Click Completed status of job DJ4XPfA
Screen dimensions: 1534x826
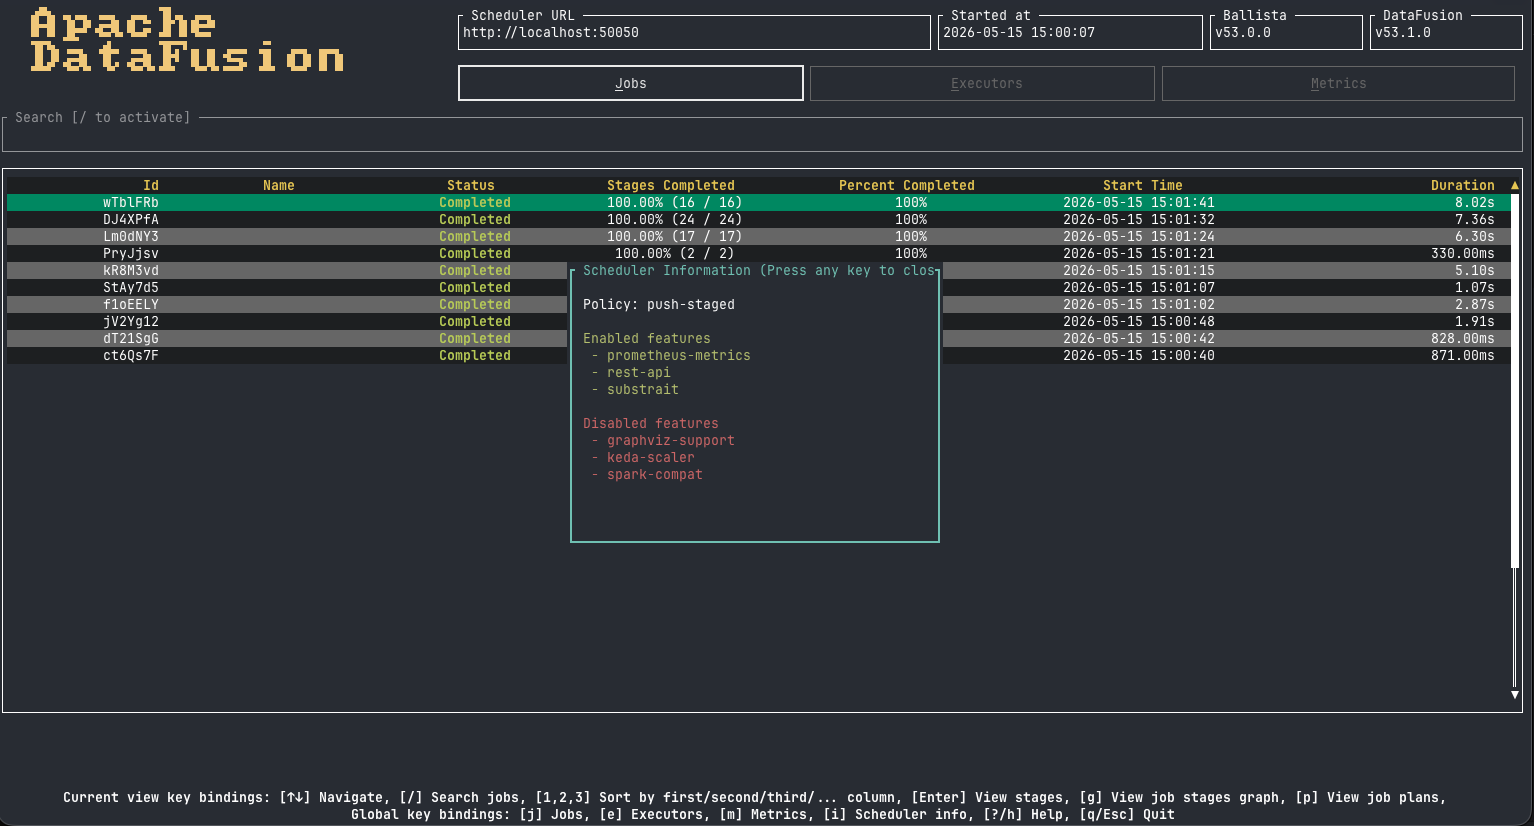(x=475, y=219)
